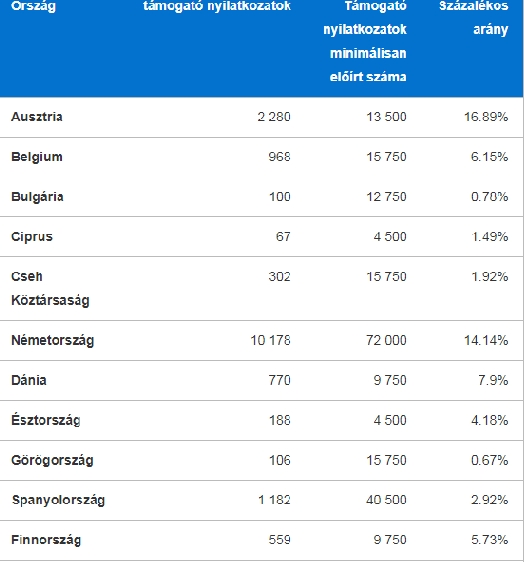
Task: Click the Belgium country name
Action: click(x=37, y=157)
